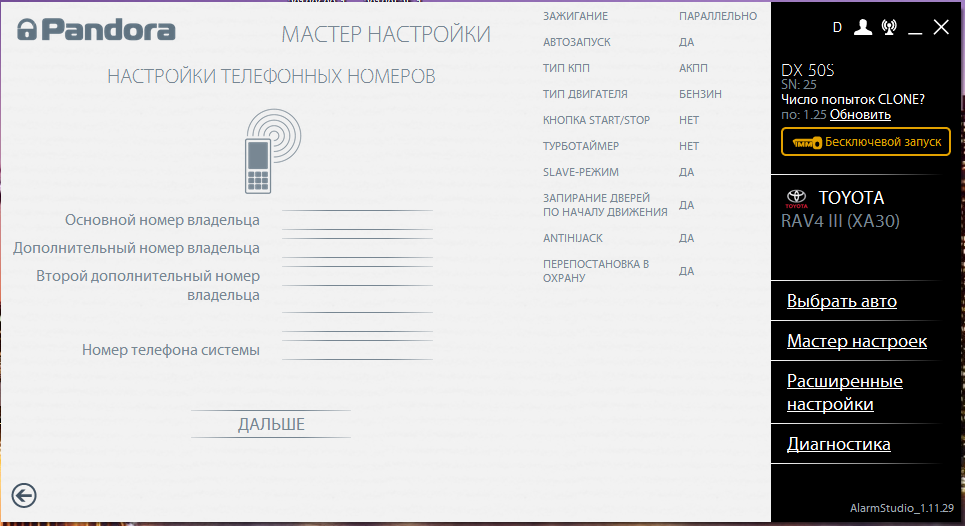This screenshot has height=526, width=965.
Task: Click the Обновить firmware link
Action: point(860,114)
